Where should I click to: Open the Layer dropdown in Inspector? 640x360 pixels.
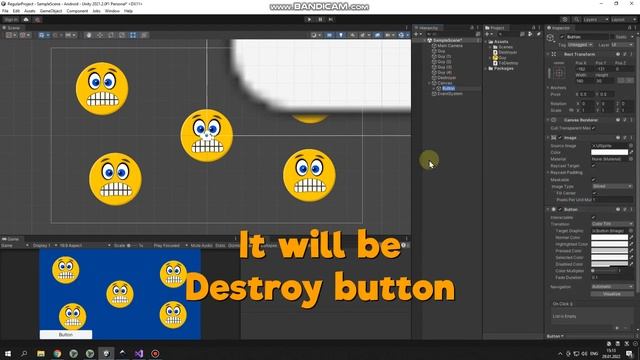point(622,44)
